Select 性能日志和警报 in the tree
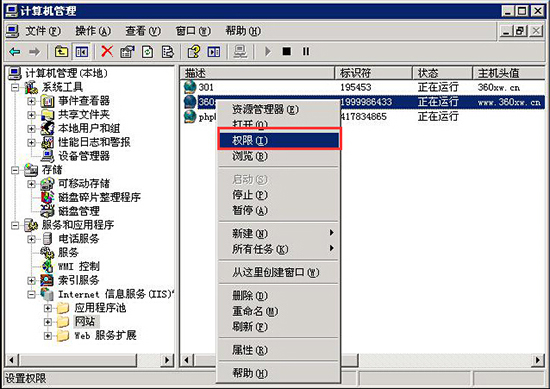 [x=94, y=142]
